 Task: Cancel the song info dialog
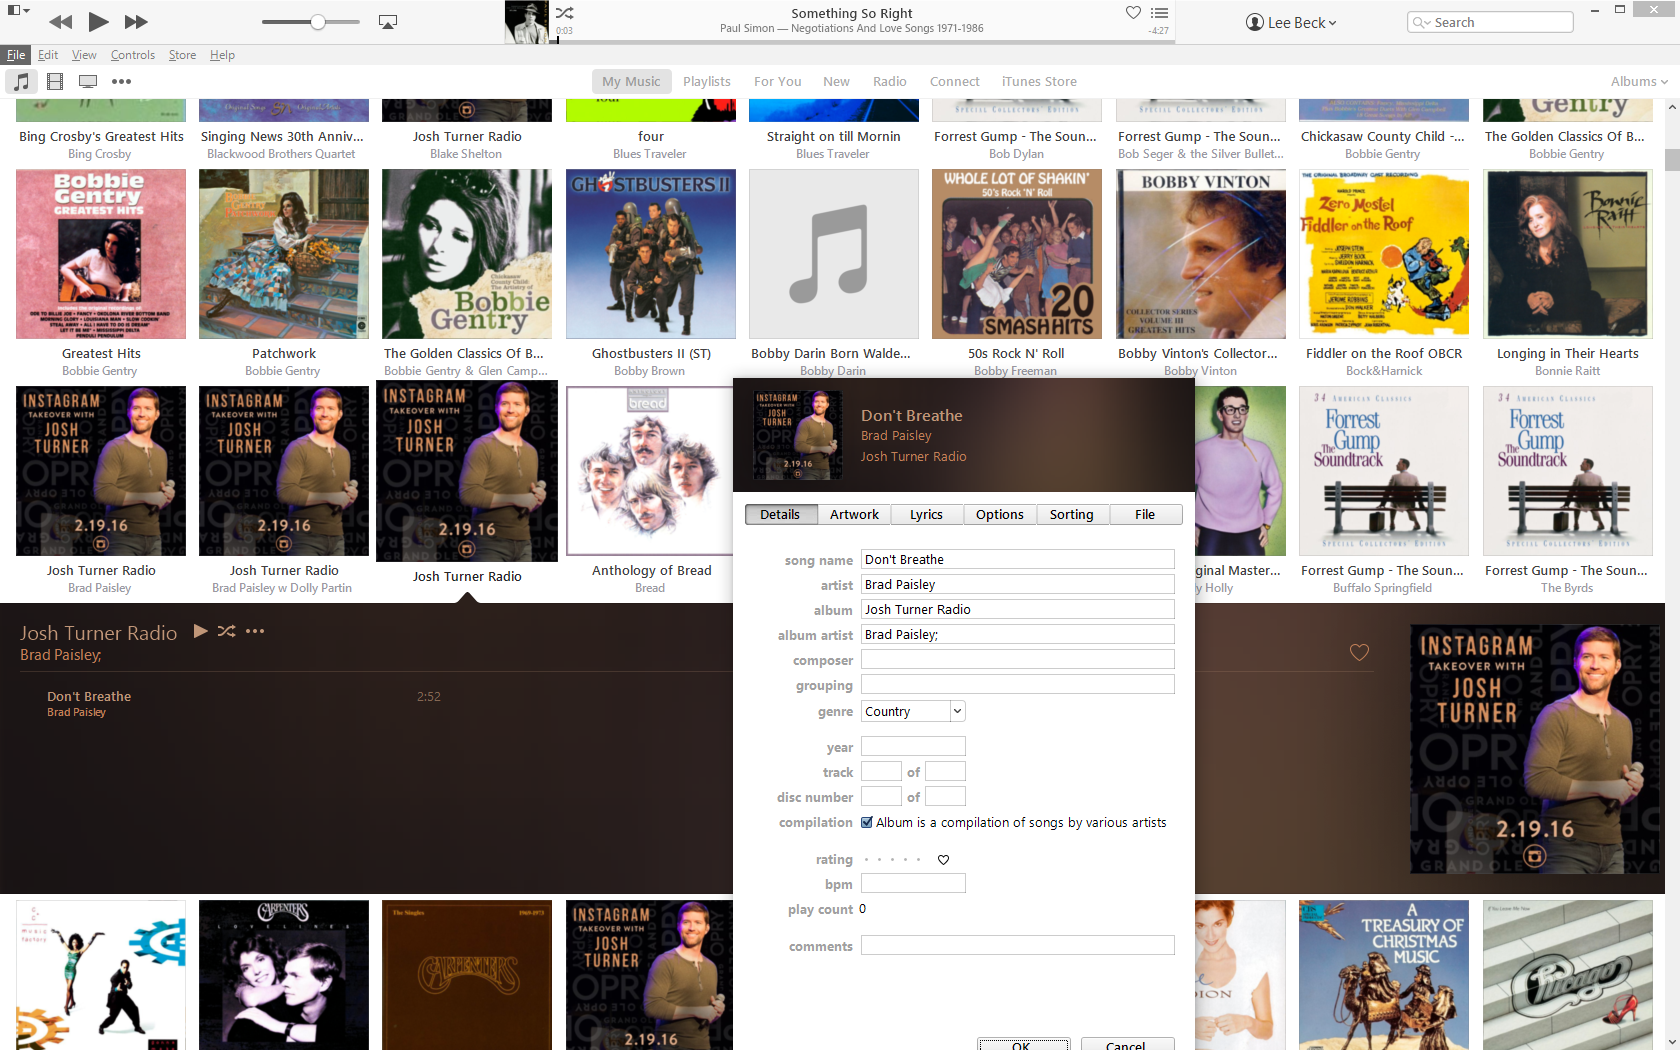(1127, 1045)
